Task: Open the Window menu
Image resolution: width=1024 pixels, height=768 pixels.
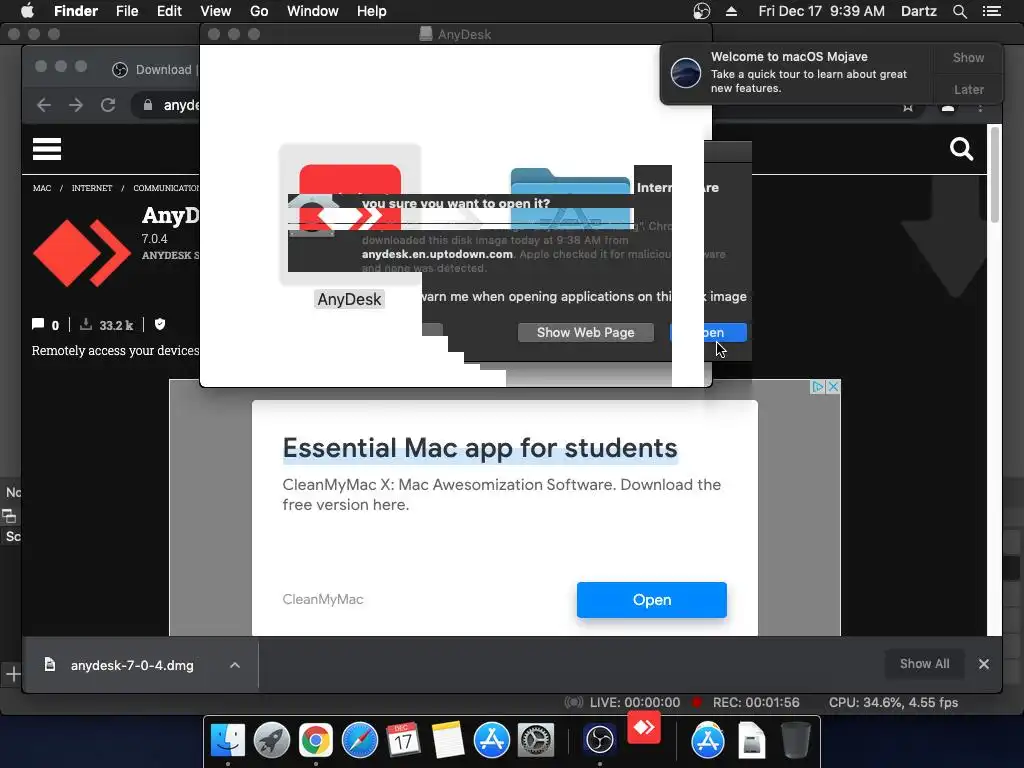Action: coord(313,11)
